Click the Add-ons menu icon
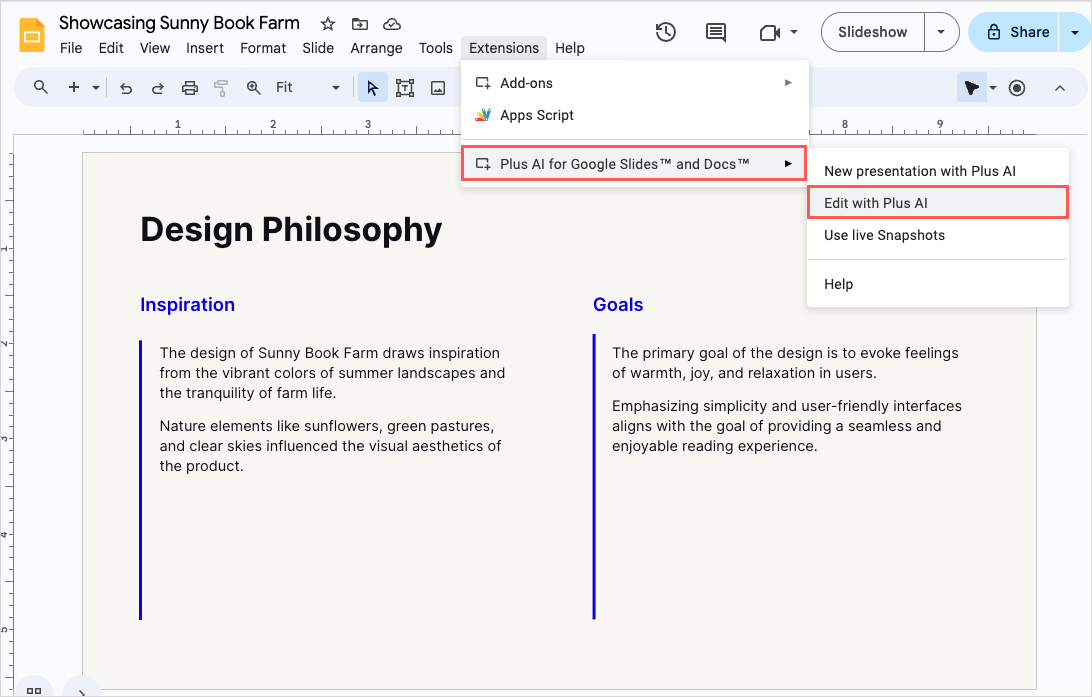Screen dimensions: 1092x697 483,83
